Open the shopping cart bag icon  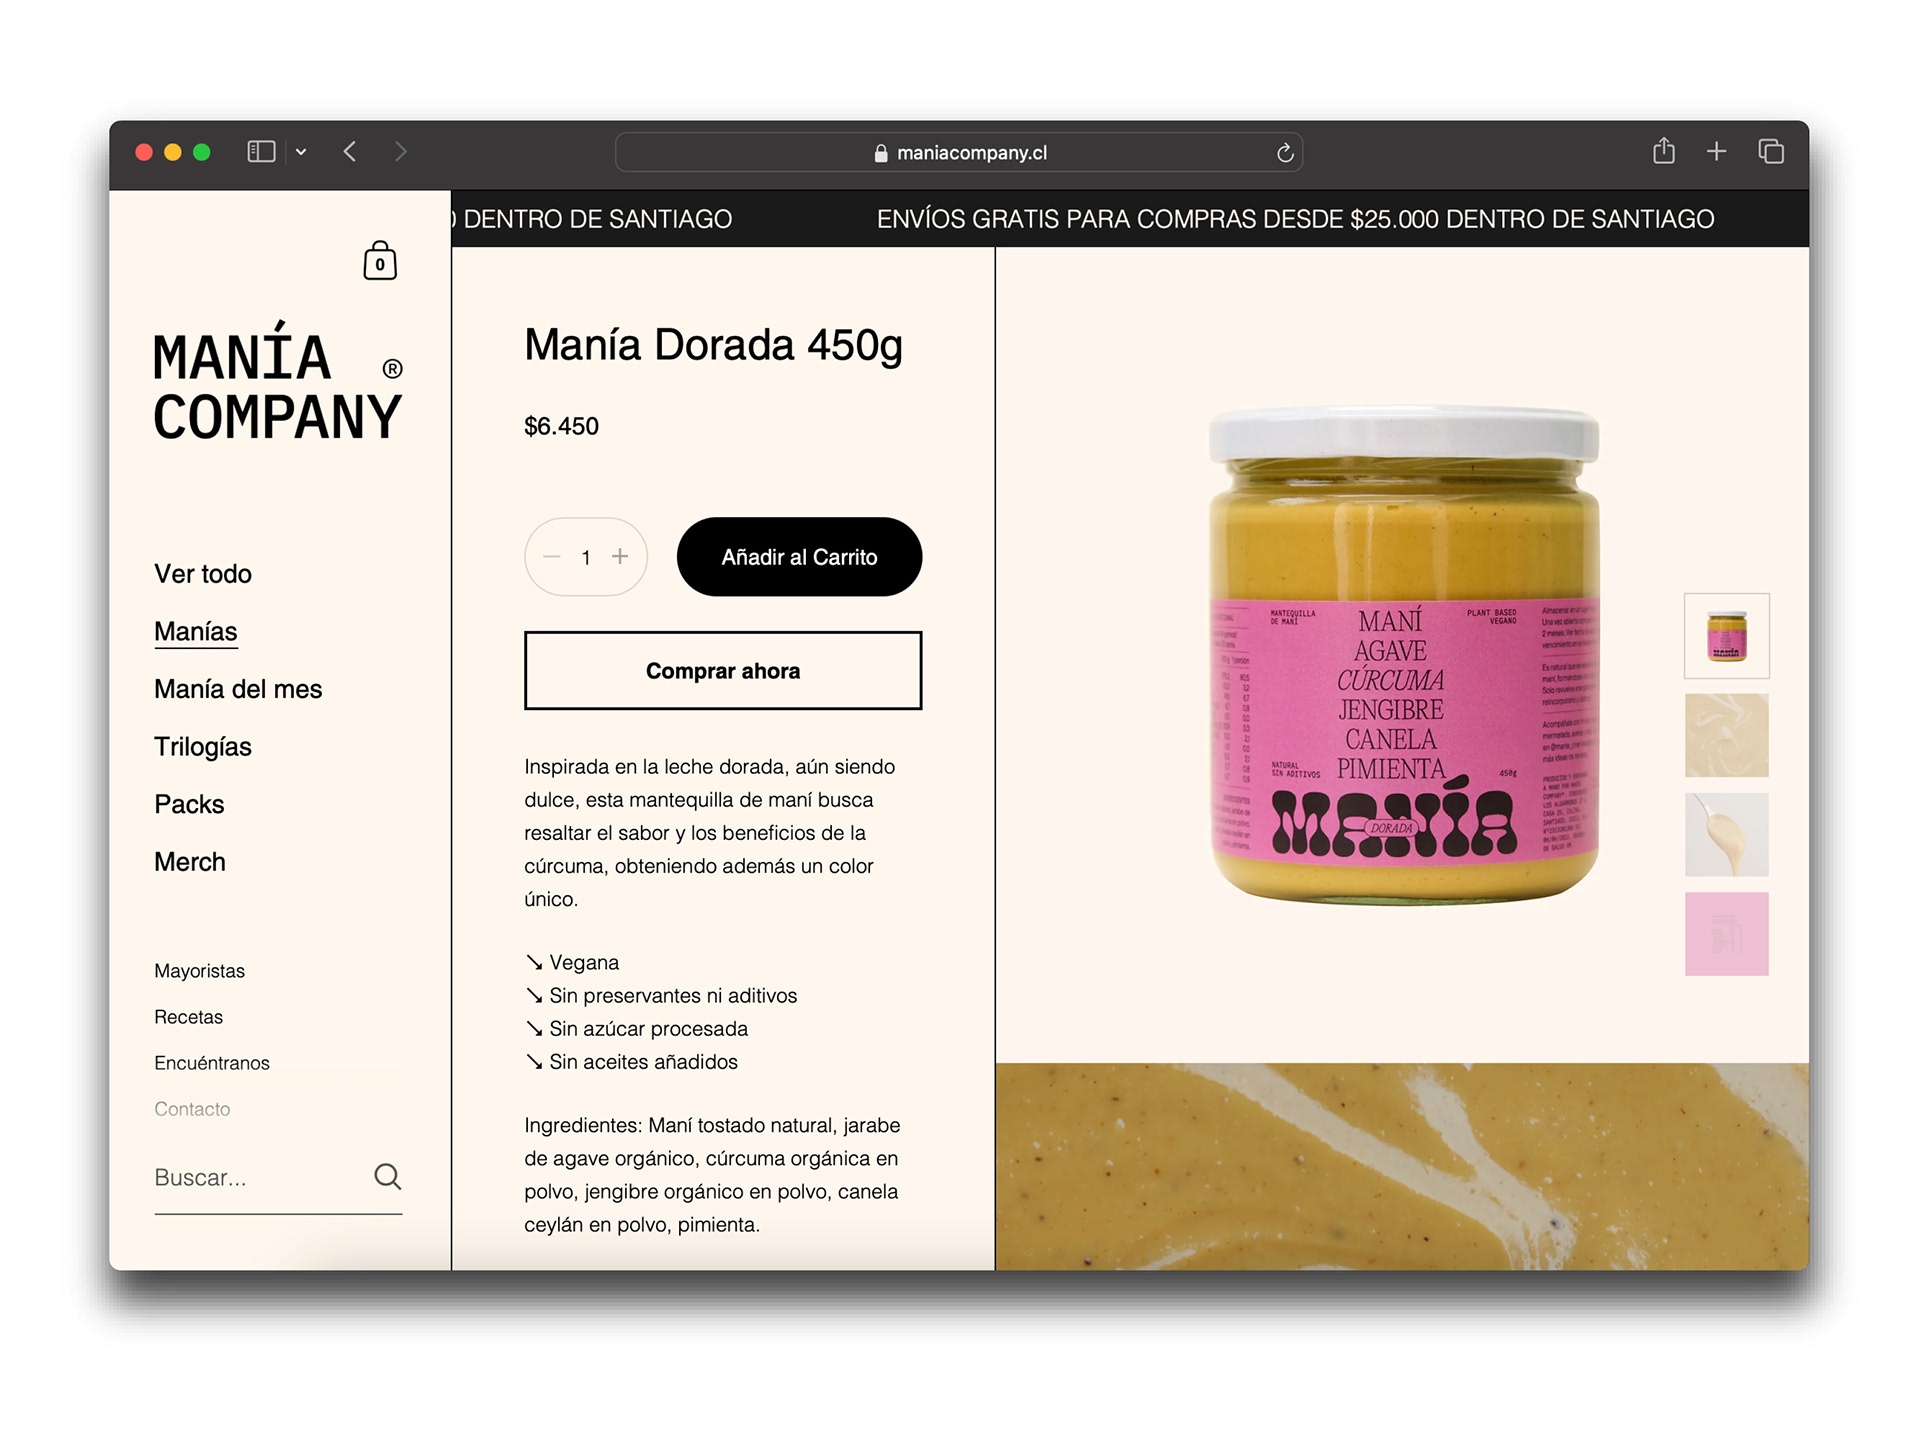[x=380, y=260]
